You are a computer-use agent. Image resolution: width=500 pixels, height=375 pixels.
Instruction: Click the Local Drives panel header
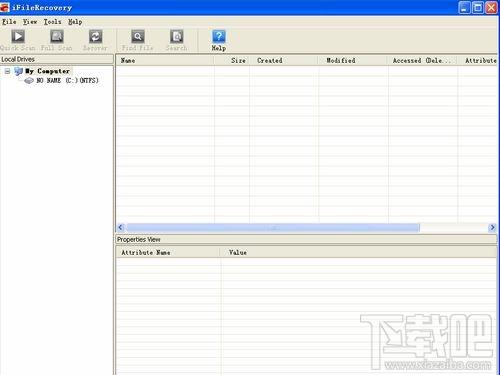pos(57,59)
